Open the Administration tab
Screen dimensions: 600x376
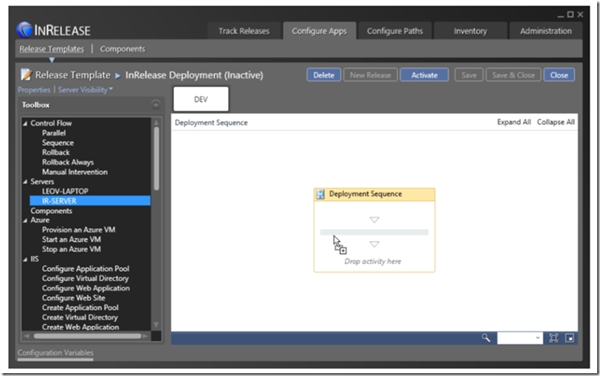(x=546, y=31)
